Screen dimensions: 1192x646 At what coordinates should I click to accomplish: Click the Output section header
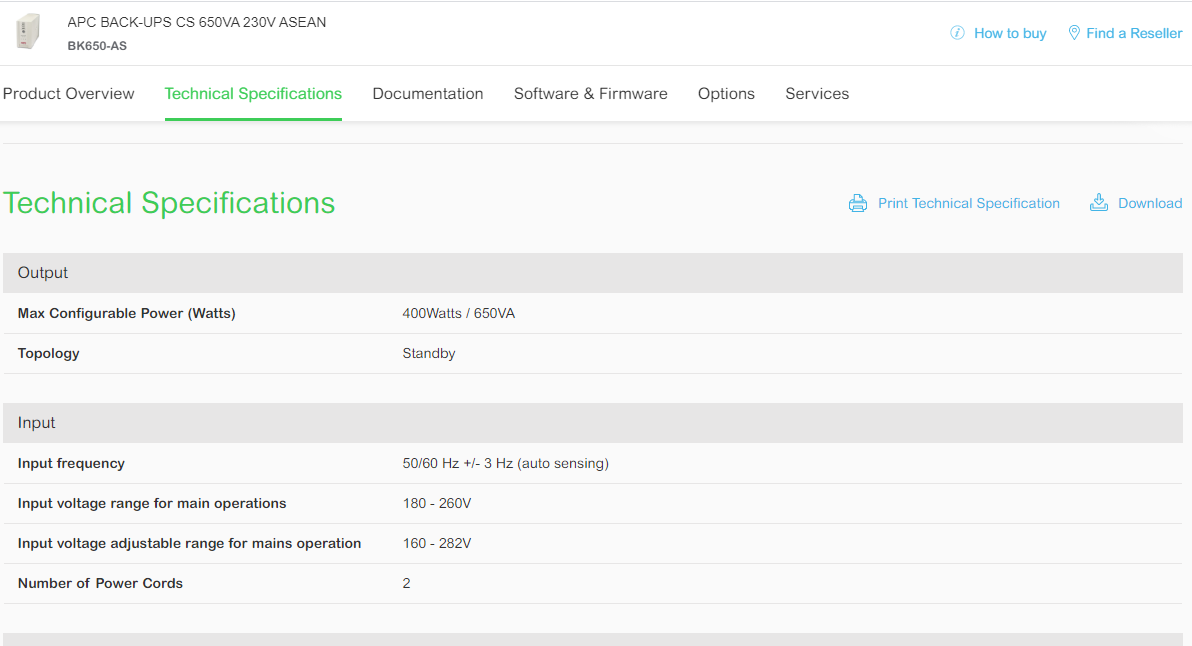click(593, 273)
